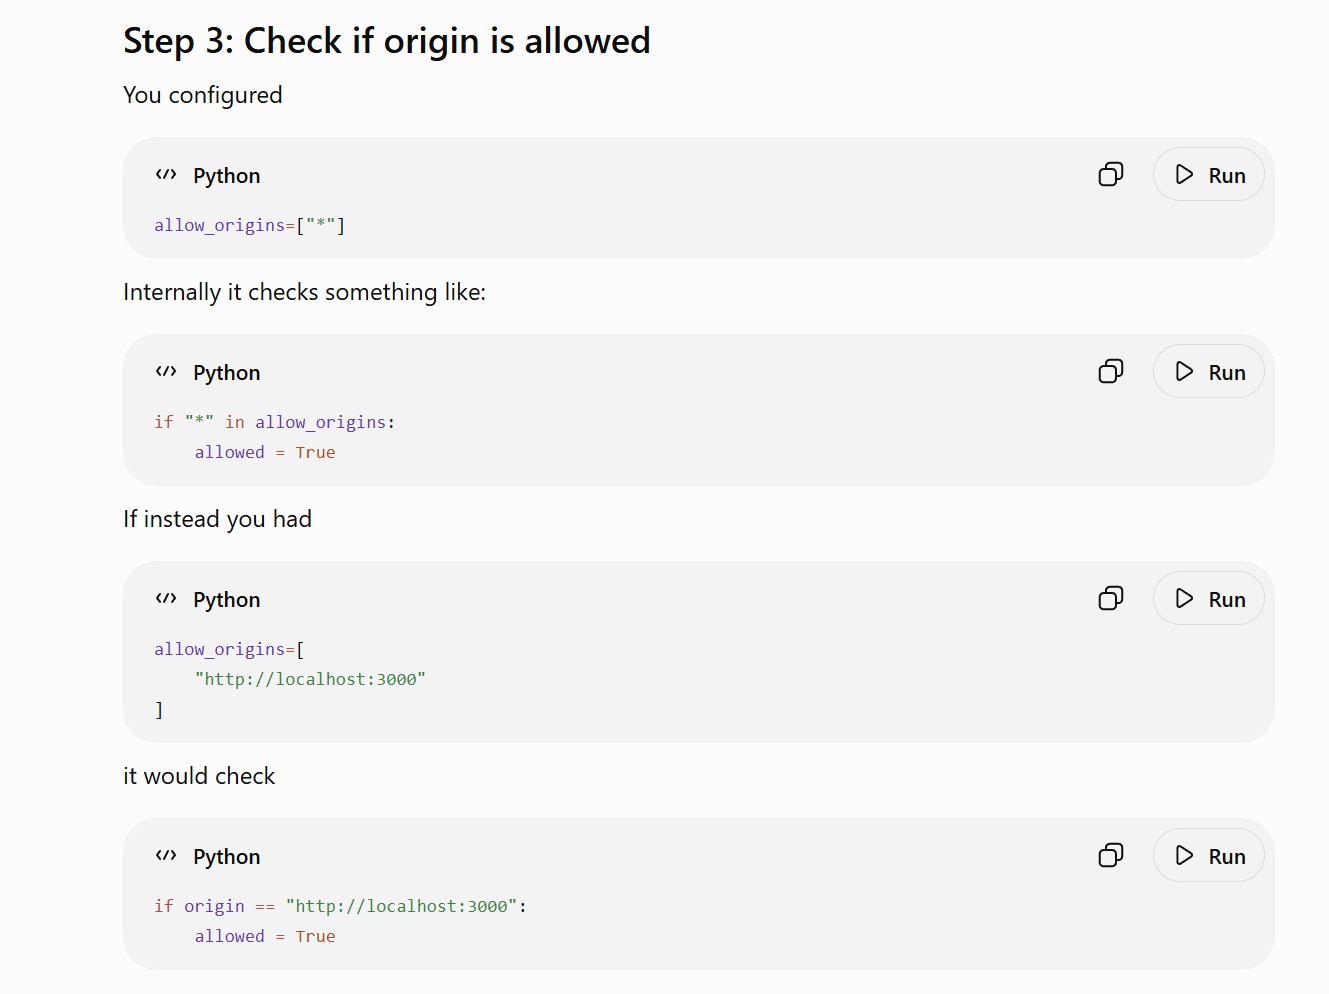This screenshot has width=1329, height=994.
Task: Click 'allowed = True' under origin comparison
Action: pos(265,937)
